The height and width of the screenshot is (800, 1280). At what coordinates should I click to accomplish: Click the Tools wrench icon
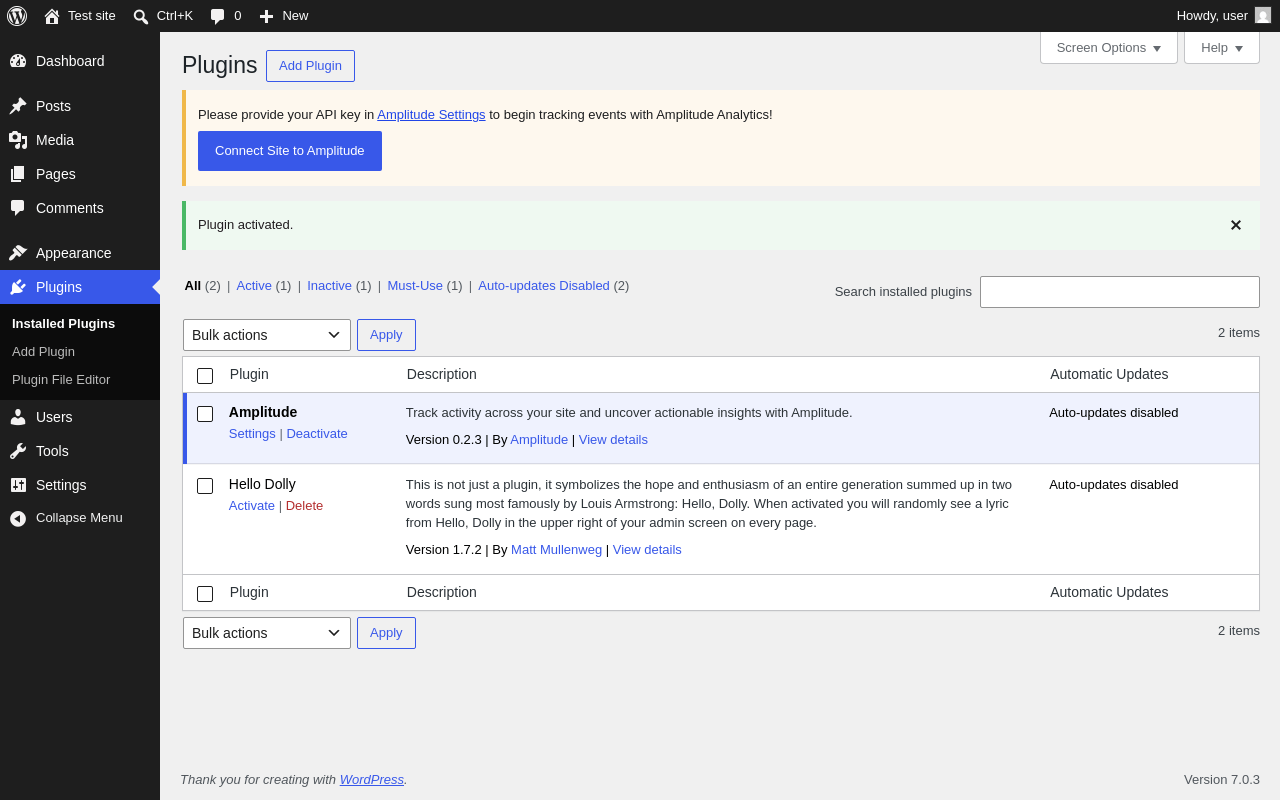tap(18, 451)
